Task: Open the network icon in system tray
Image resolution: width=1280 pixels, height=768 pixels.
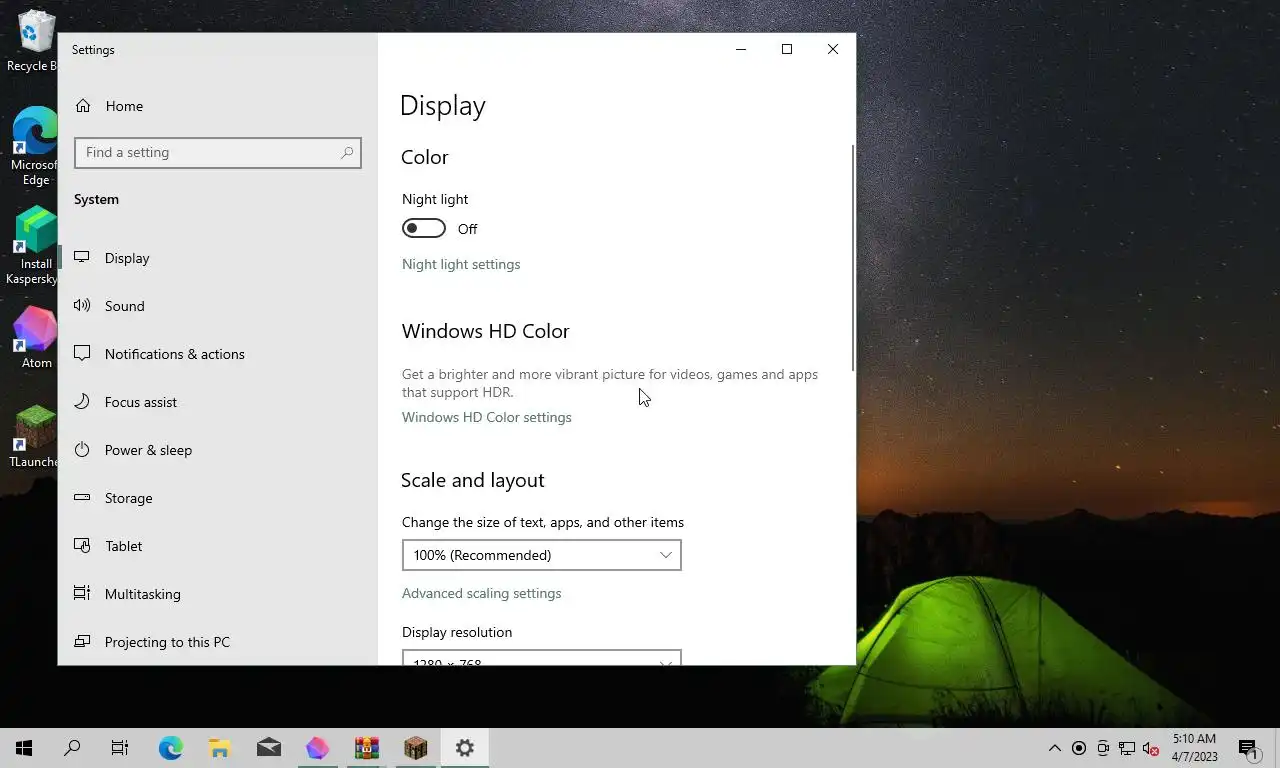Action: (x=1127, y=748)
